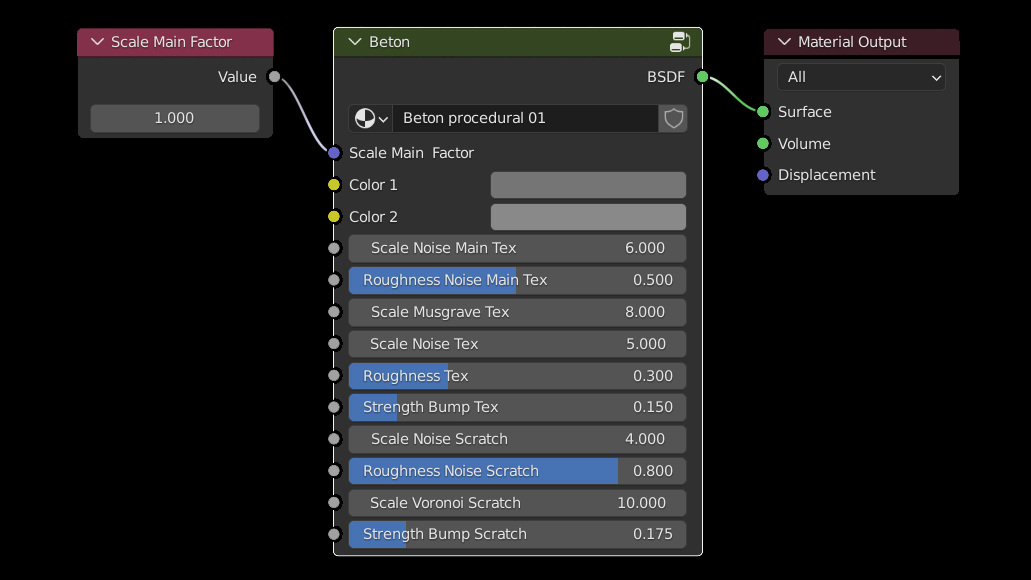Open the All render target dropdown
Image resolution: width=1031 pixels, height=580 pixels.
(861, 77)
